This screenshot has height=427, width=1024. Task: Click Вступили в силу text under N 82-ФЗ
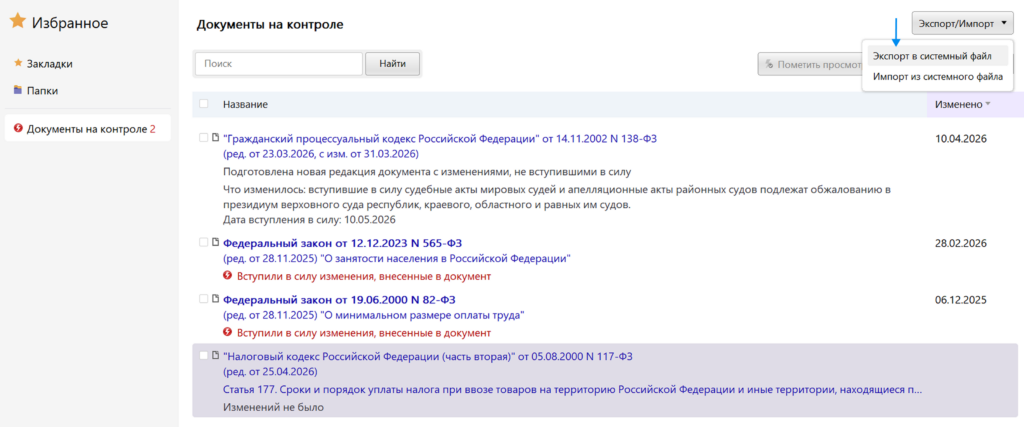point(363,333)
